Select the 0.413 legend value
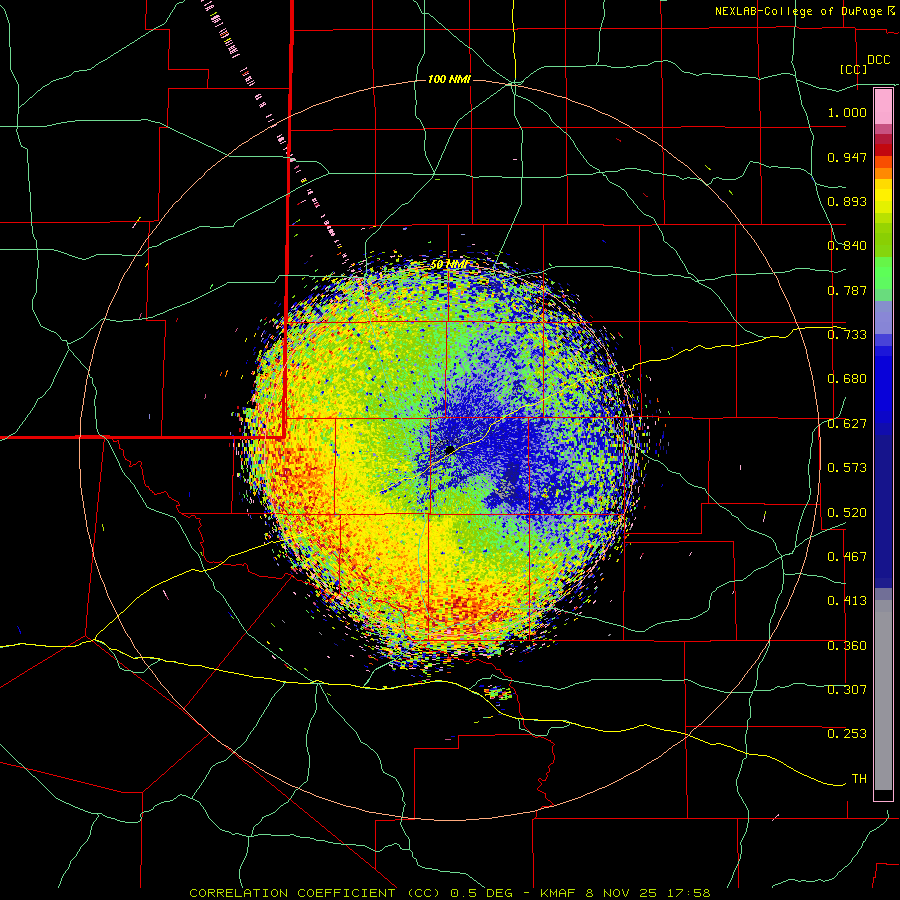The height and width of the screenshot is (900, 900). click(x=847, y=601)
